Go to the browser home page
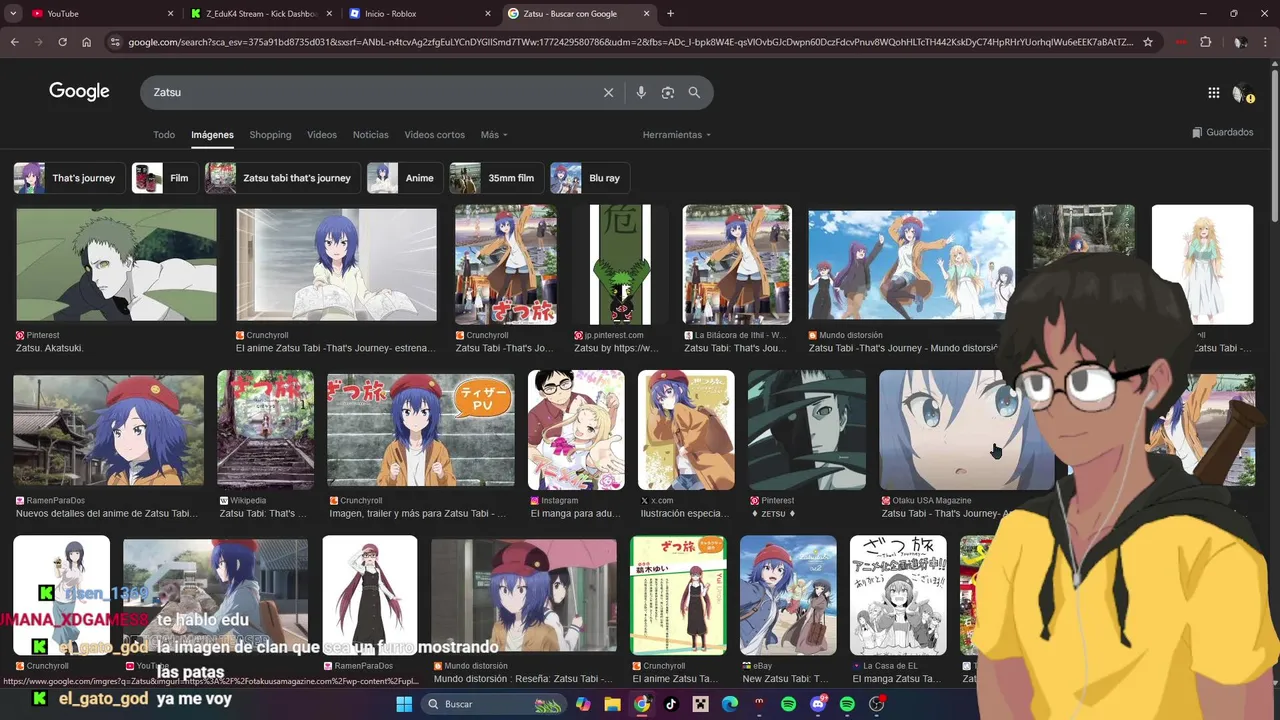This screenshot has height=720, width=1280. [86, 42]
